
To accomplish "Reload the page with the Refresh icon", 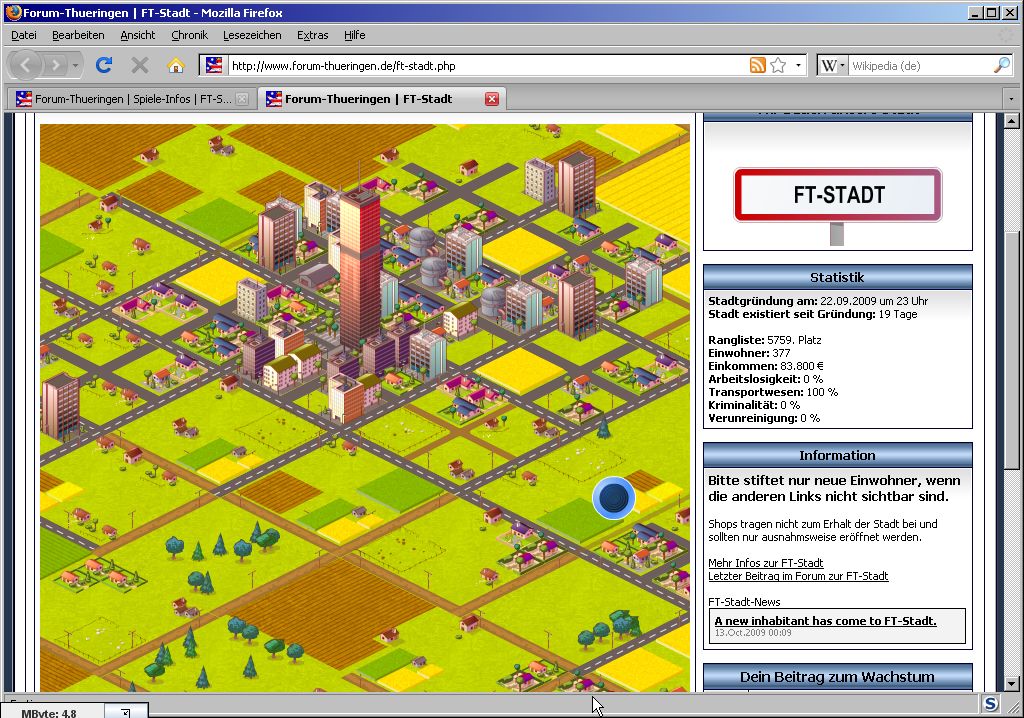I will pos(104,65).
